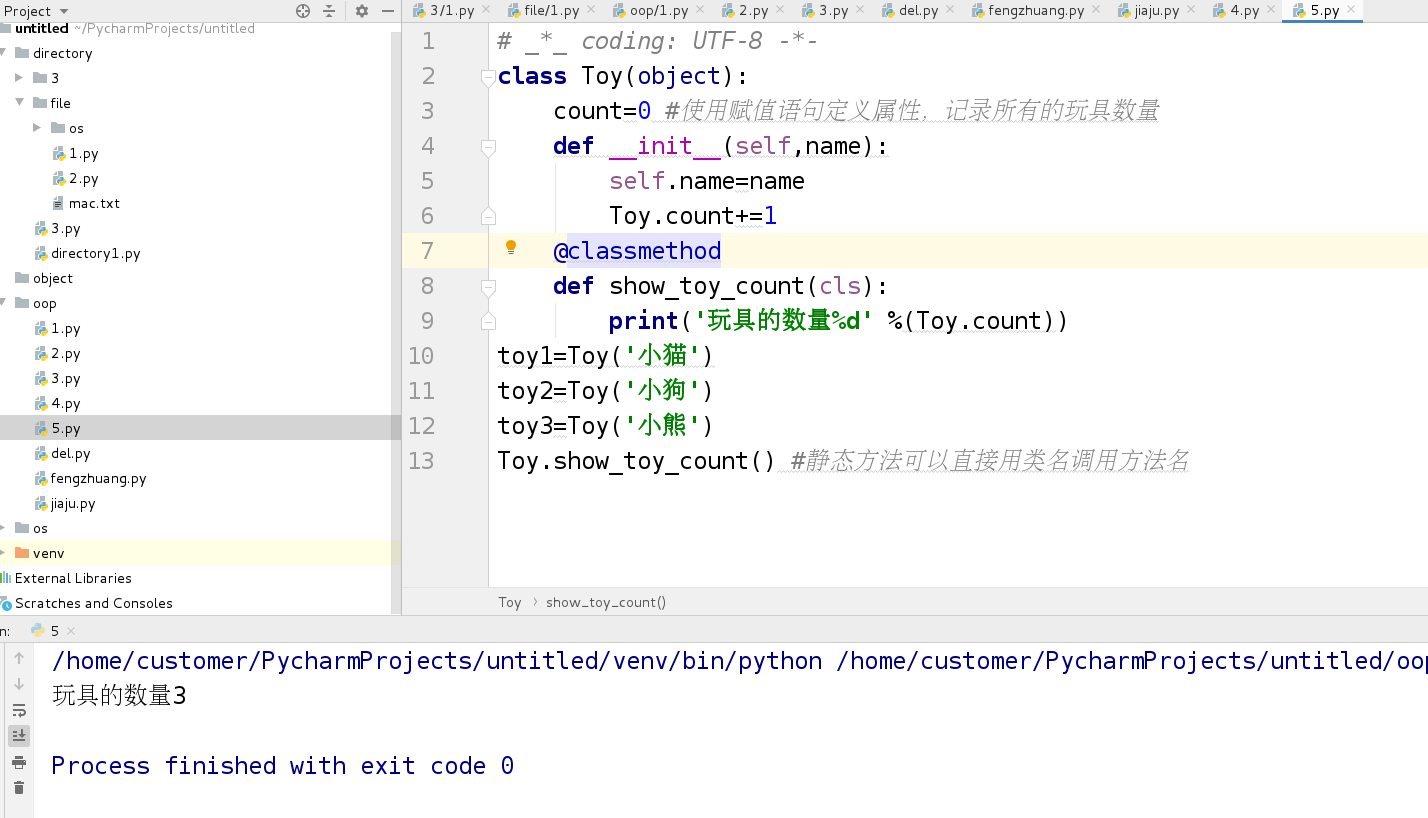This screenshot has height=818, width=1428.
Task: Close the Run tab named 5
Action: click(x=71, y=631)
